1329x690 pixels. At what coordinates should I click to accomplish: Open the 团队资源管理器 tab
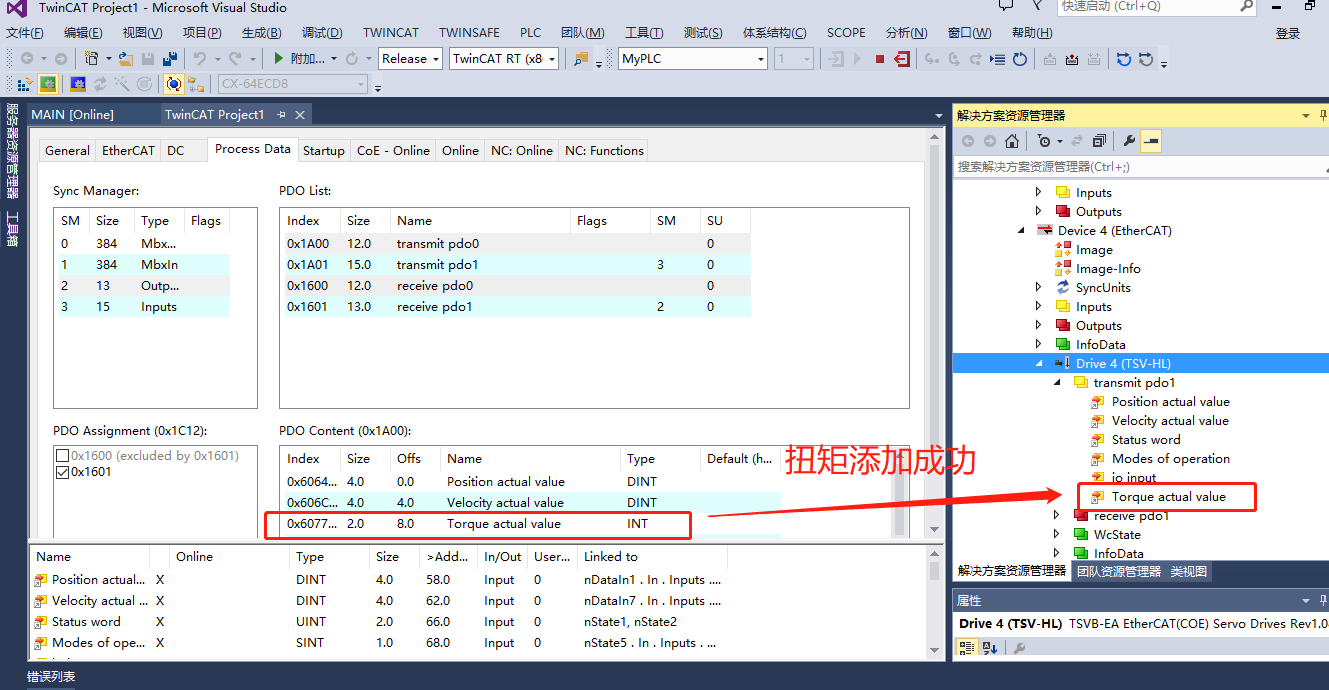tap(1119, 571)
